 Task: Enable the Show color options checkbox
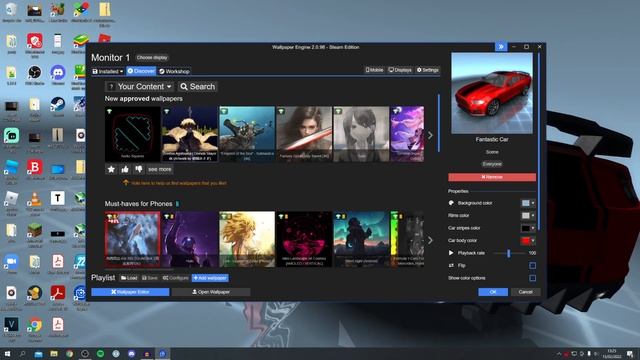(532, 278)
